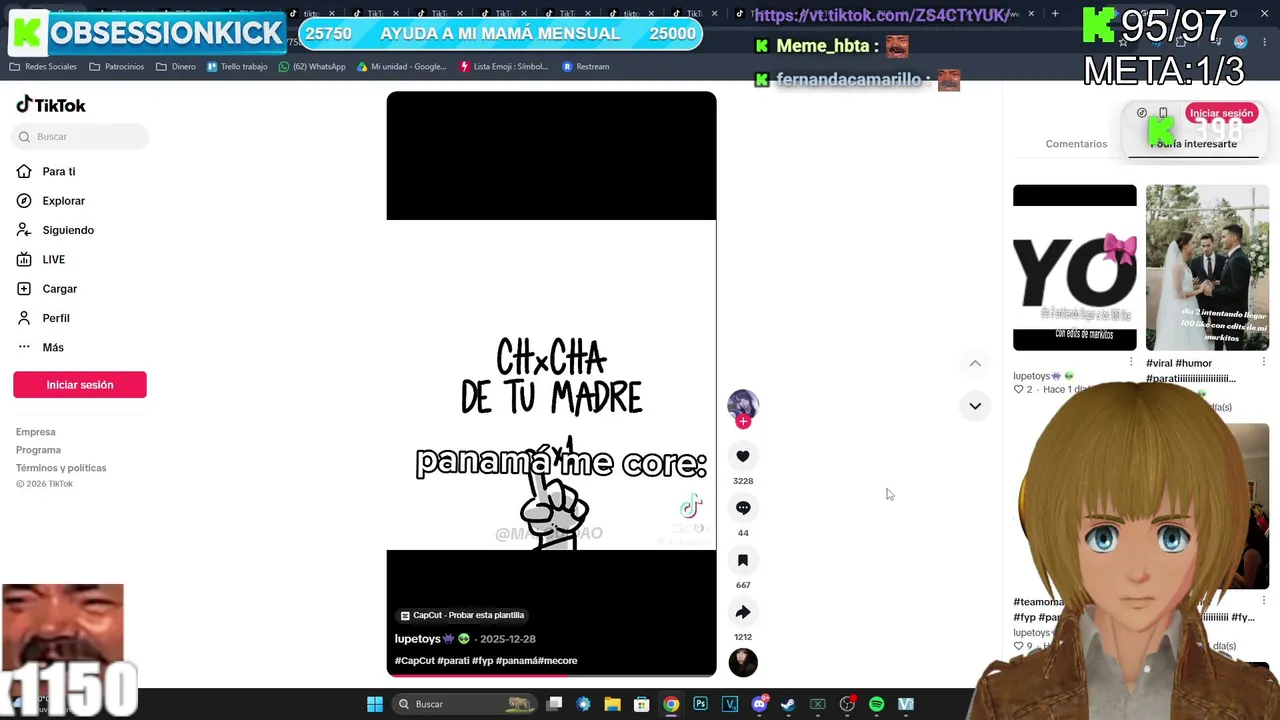
Task: Go to the next video arrow
Action: tap(975, 406)
